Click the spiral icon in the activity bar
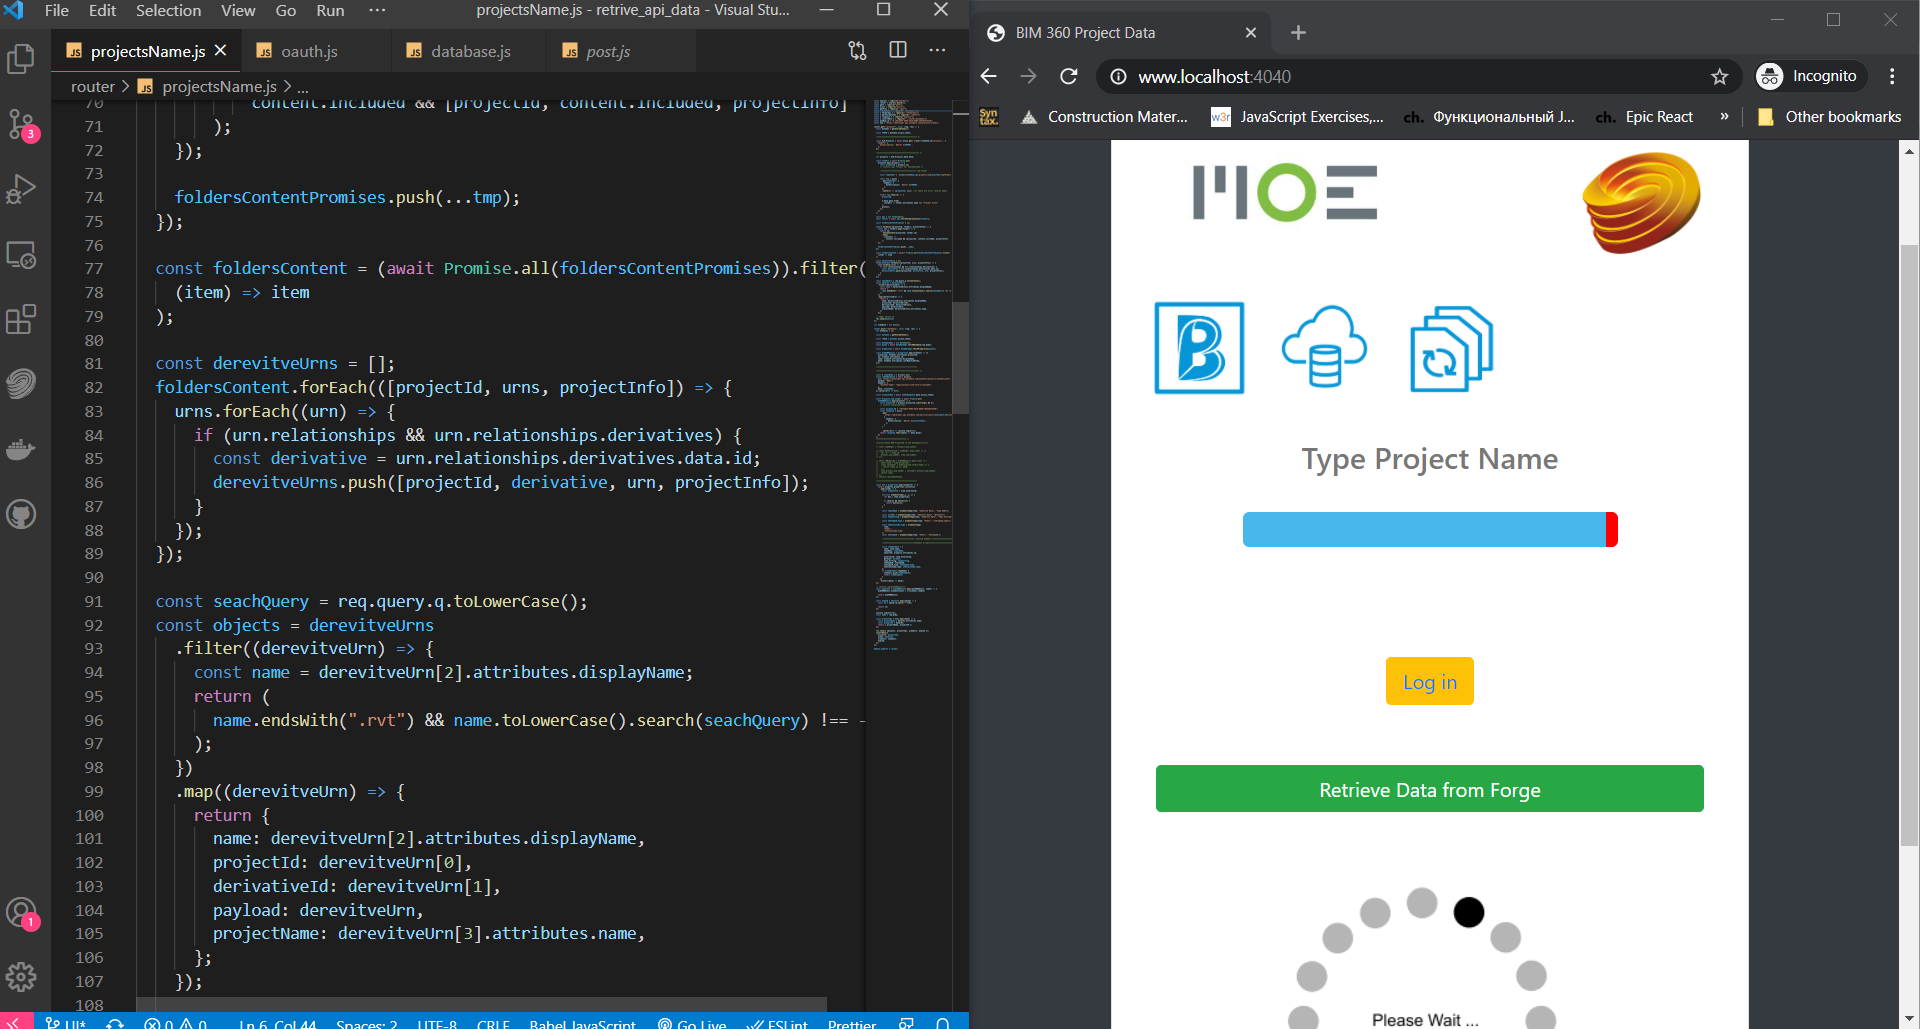 (21, 384)
